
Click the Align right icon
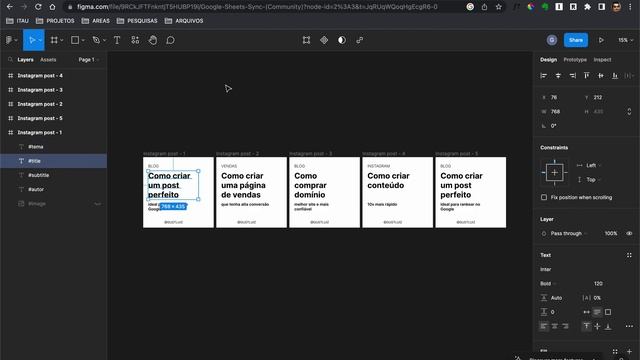(x=573, y=76)
